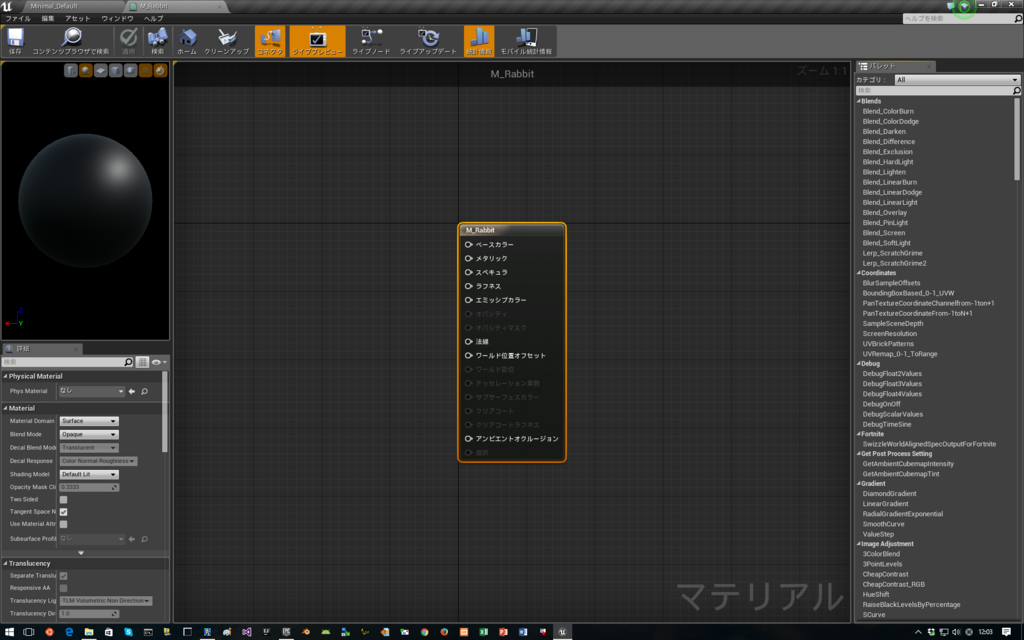
Task: Expand advanced Material properties arrow
Action: point(81,552)
